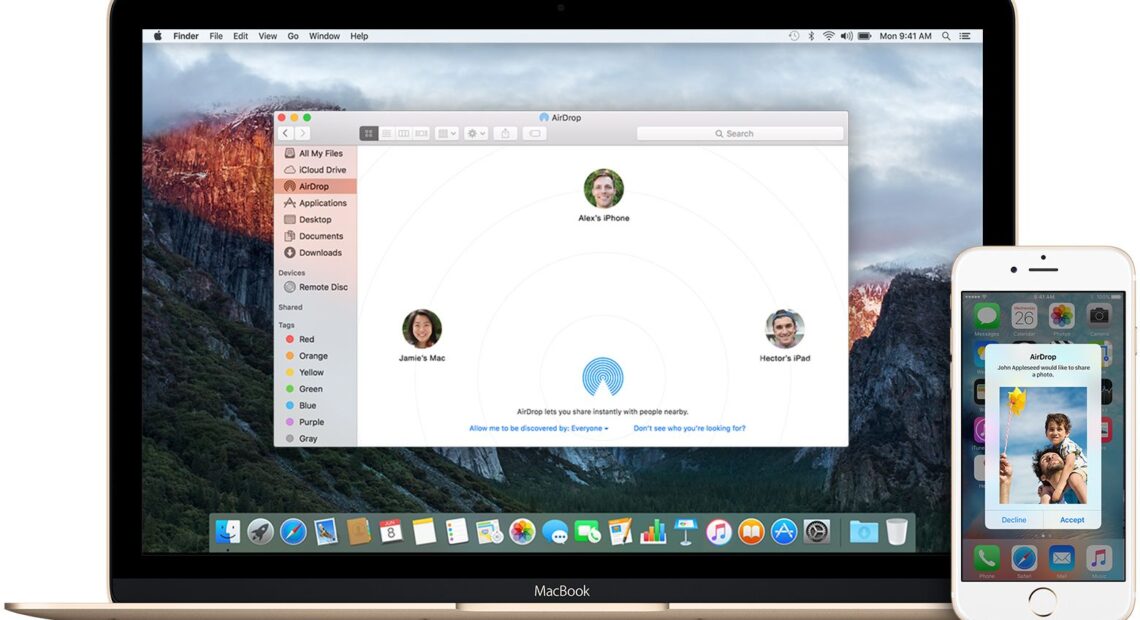
Task: Open Notification Center icon in menu bar
Action: (965, 36)
